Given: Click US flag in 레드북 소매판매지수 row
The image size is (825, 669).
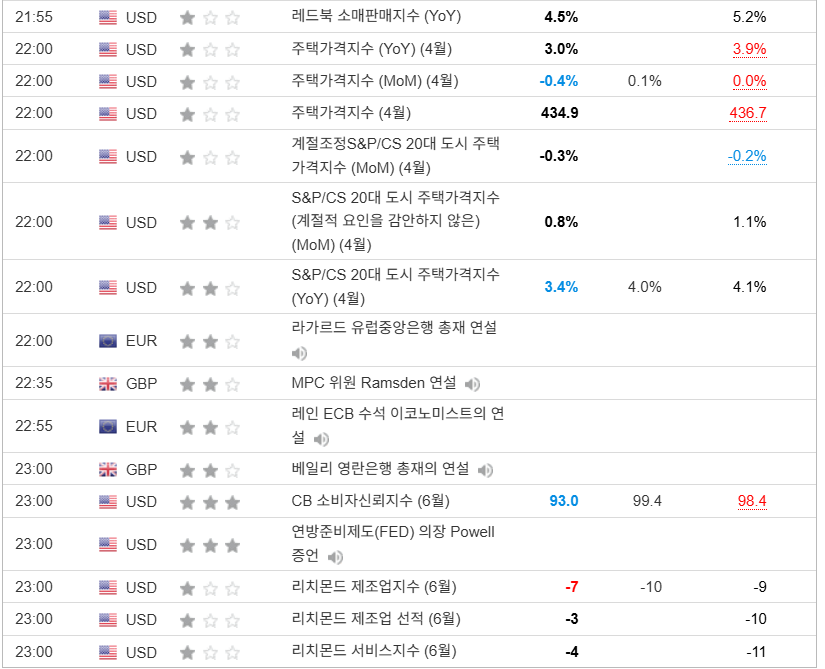Looking at the screenshot, I should click(108, 17).
